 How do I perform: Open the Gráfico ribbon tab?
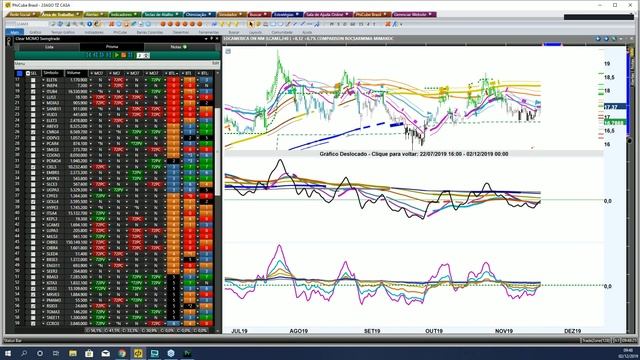(x=35, y=32)
